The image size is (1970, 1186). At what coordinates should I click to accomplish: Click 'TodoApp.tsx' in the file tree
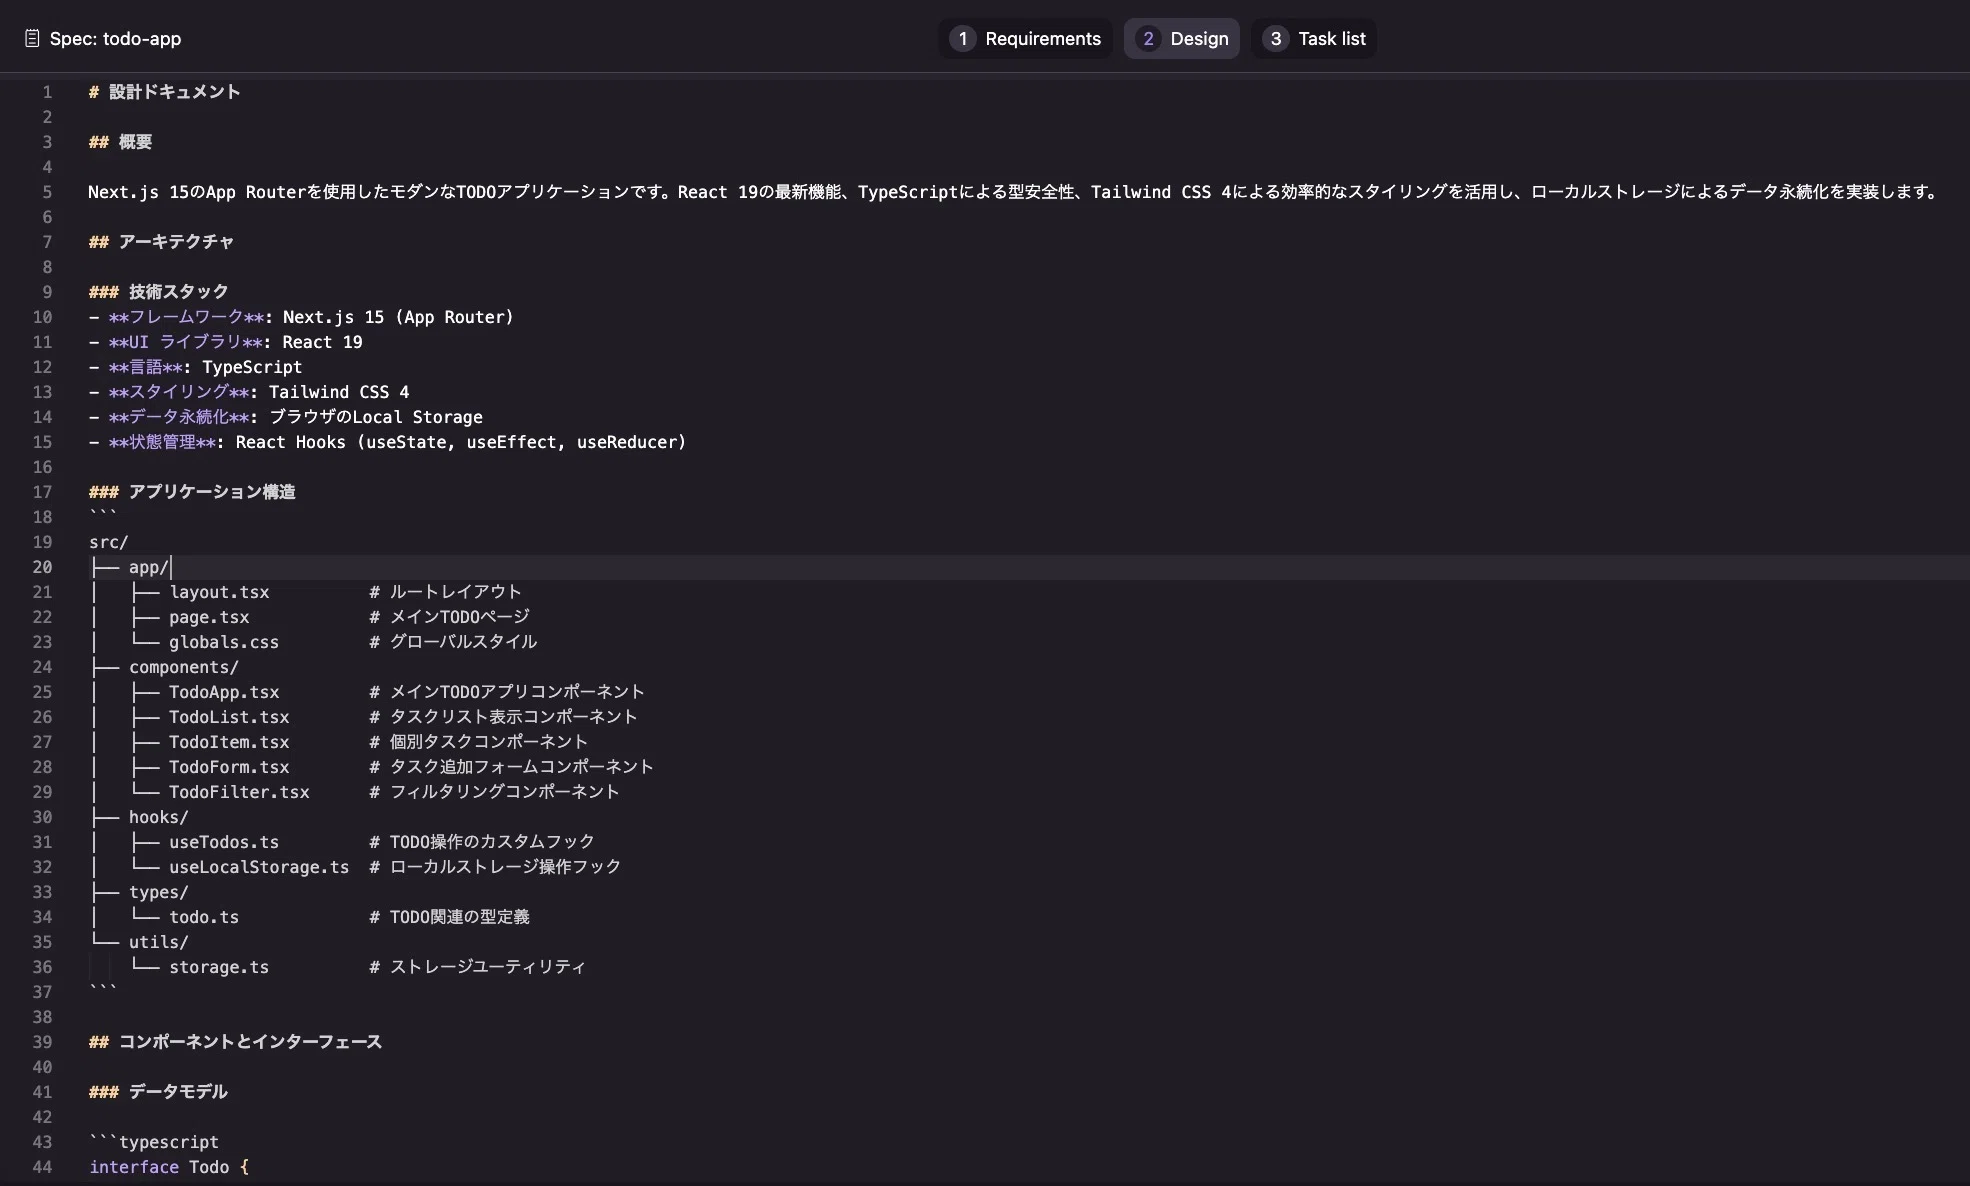coord(224,692)
